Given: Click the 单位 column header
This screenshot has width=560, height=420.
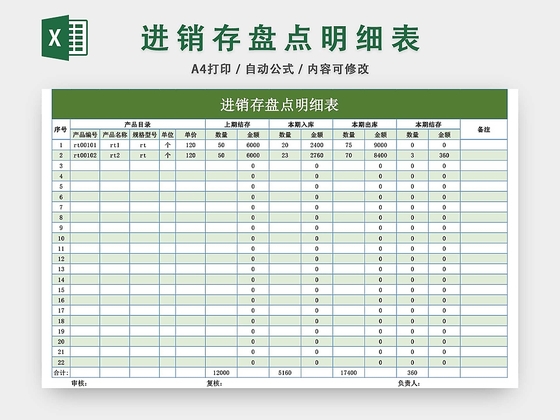Looking at the screenshot, I should [x=168, y=135].
